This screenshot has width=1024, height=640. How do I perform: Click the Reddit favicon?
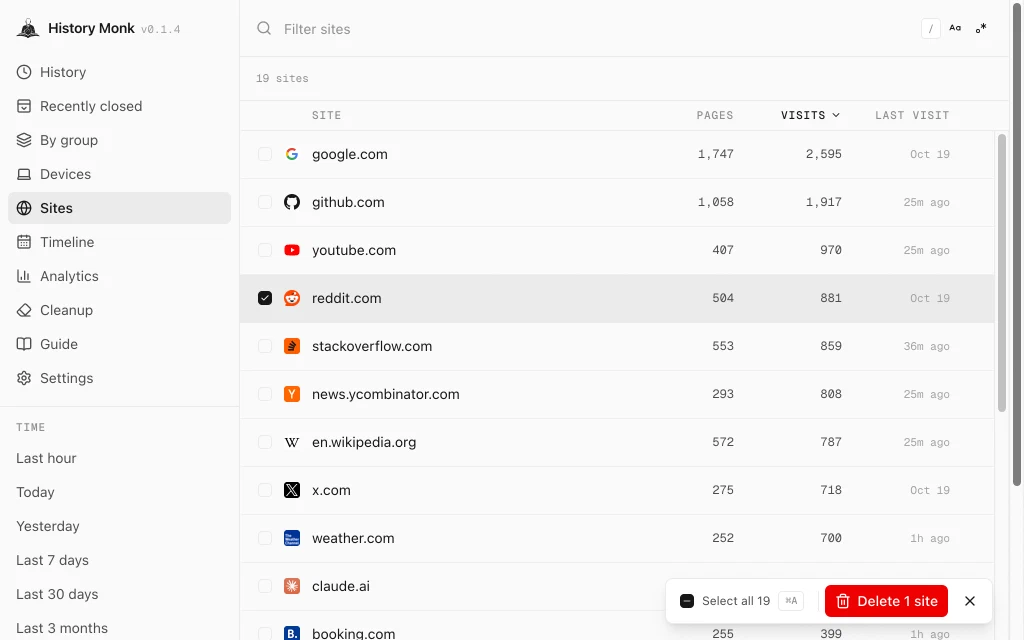292,298
